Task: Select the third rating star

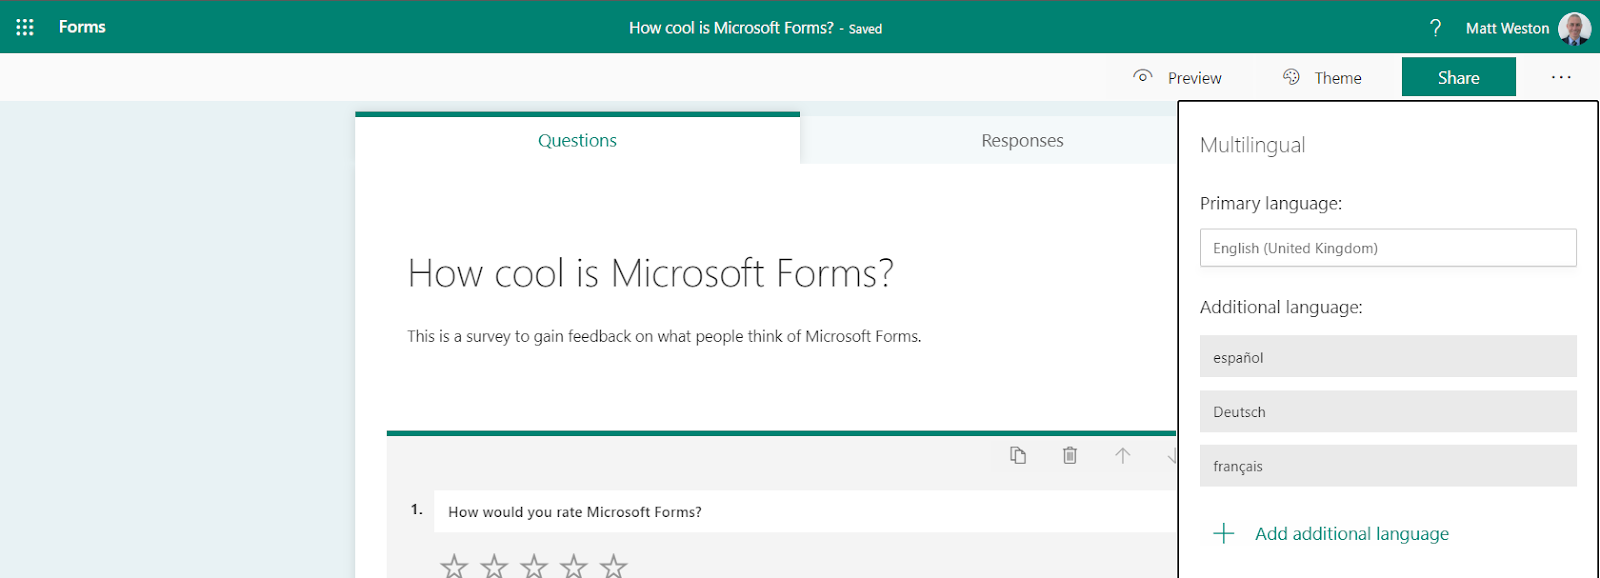Action: 534,566
